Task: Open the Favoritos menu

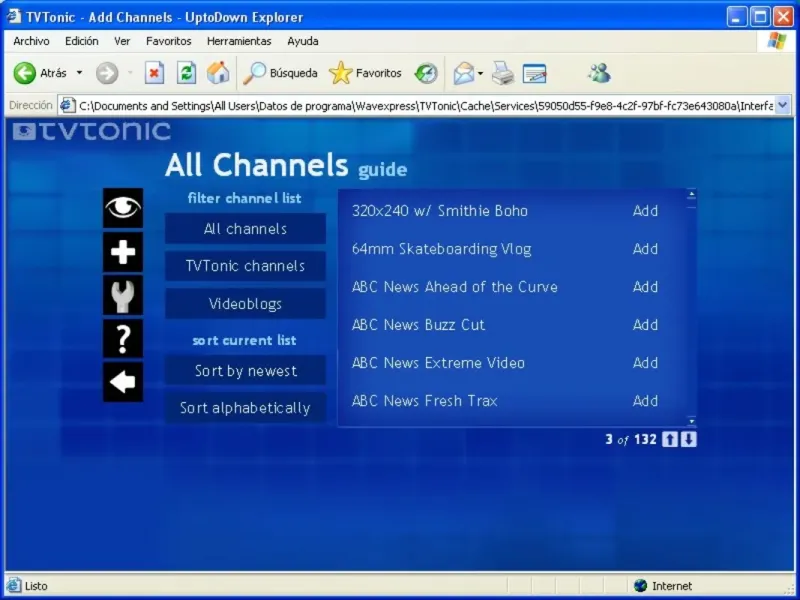Action: [x=168, y=41]
